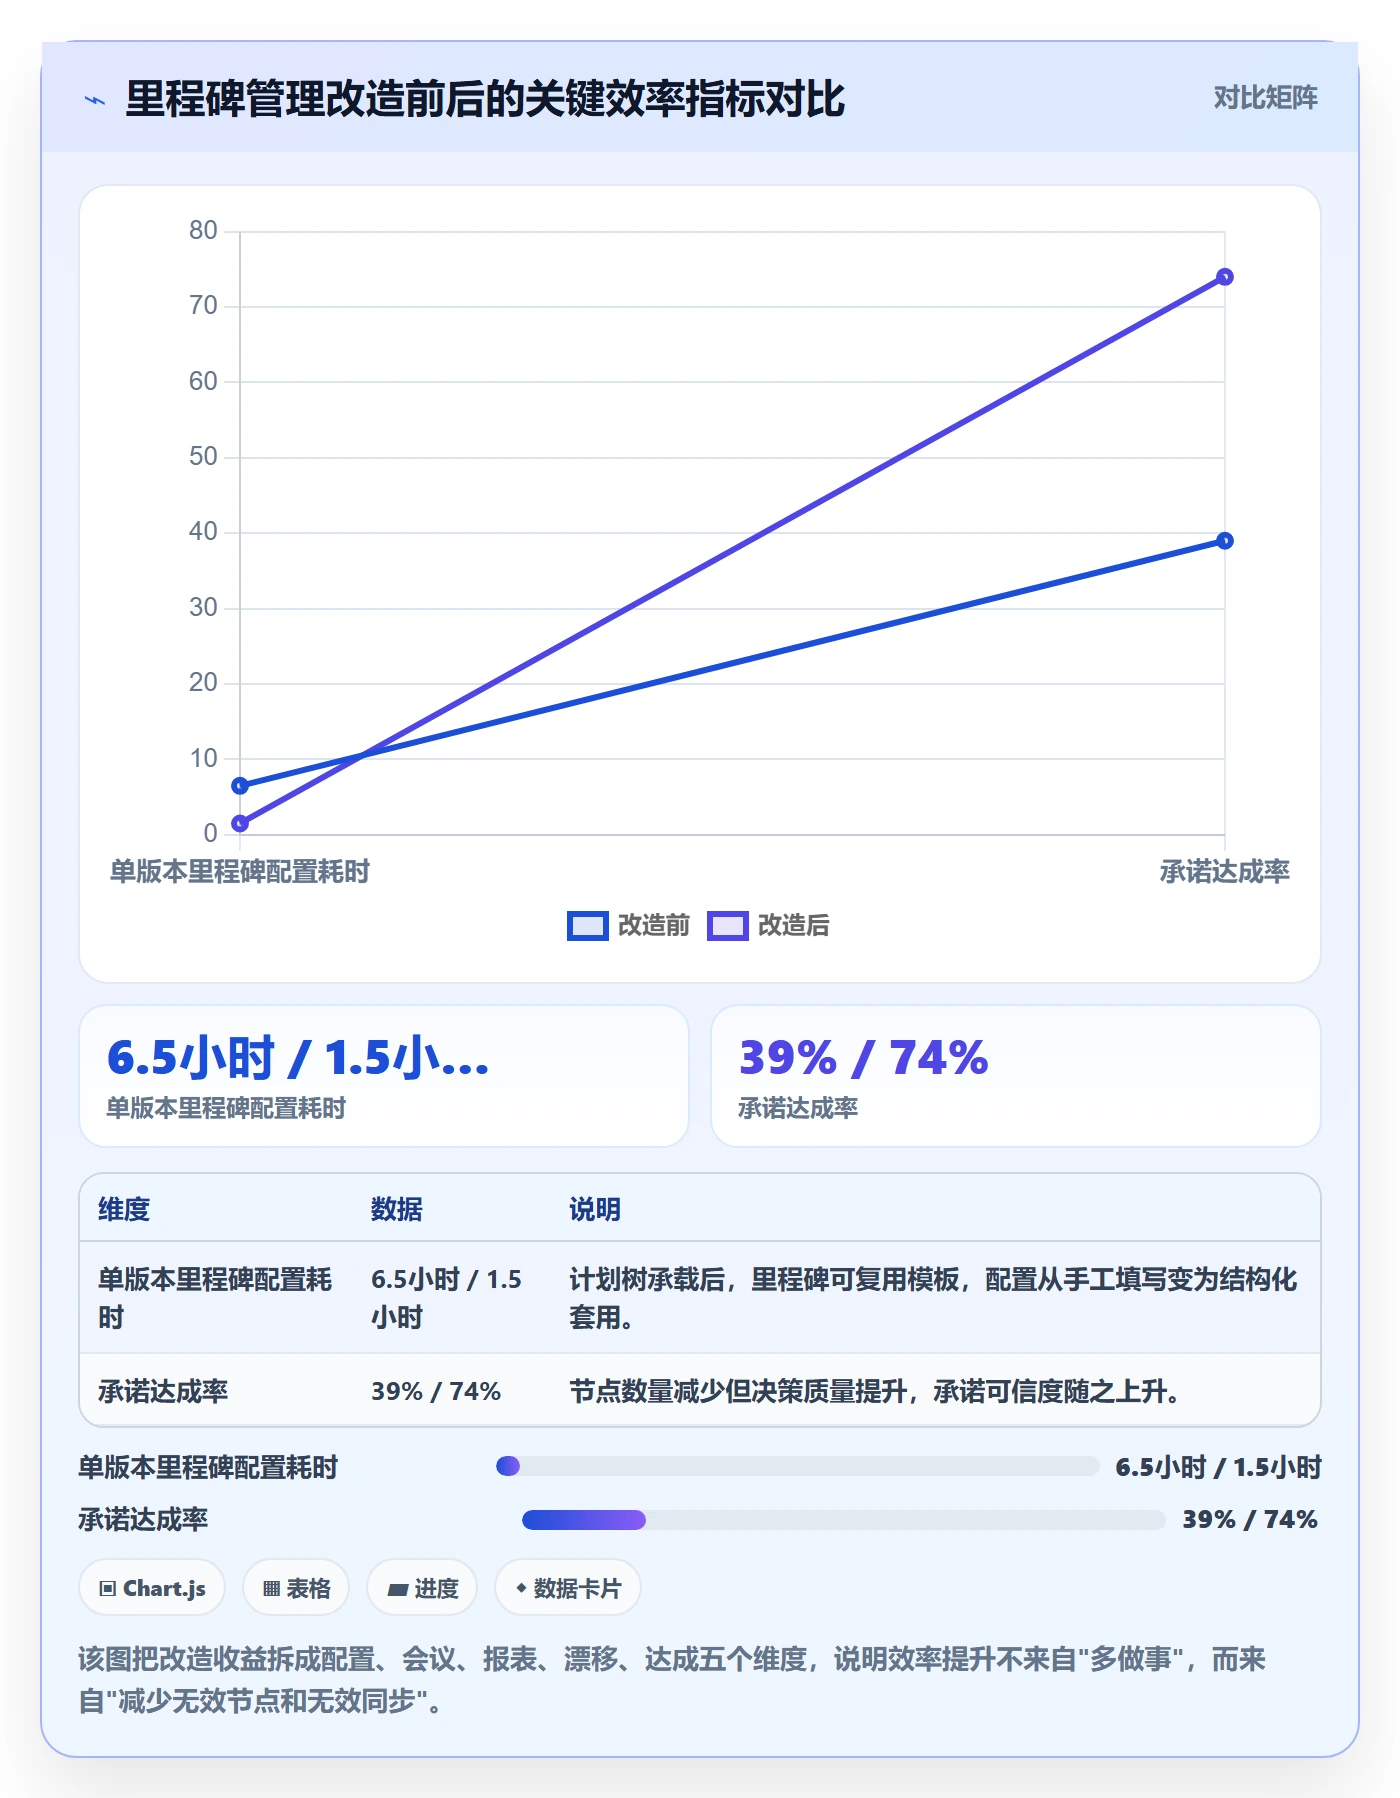Image resolution: width=1400 pixels, height=1798 pixels.
Task: Click the bar icon in 进度 chip
Action: 398,1589
